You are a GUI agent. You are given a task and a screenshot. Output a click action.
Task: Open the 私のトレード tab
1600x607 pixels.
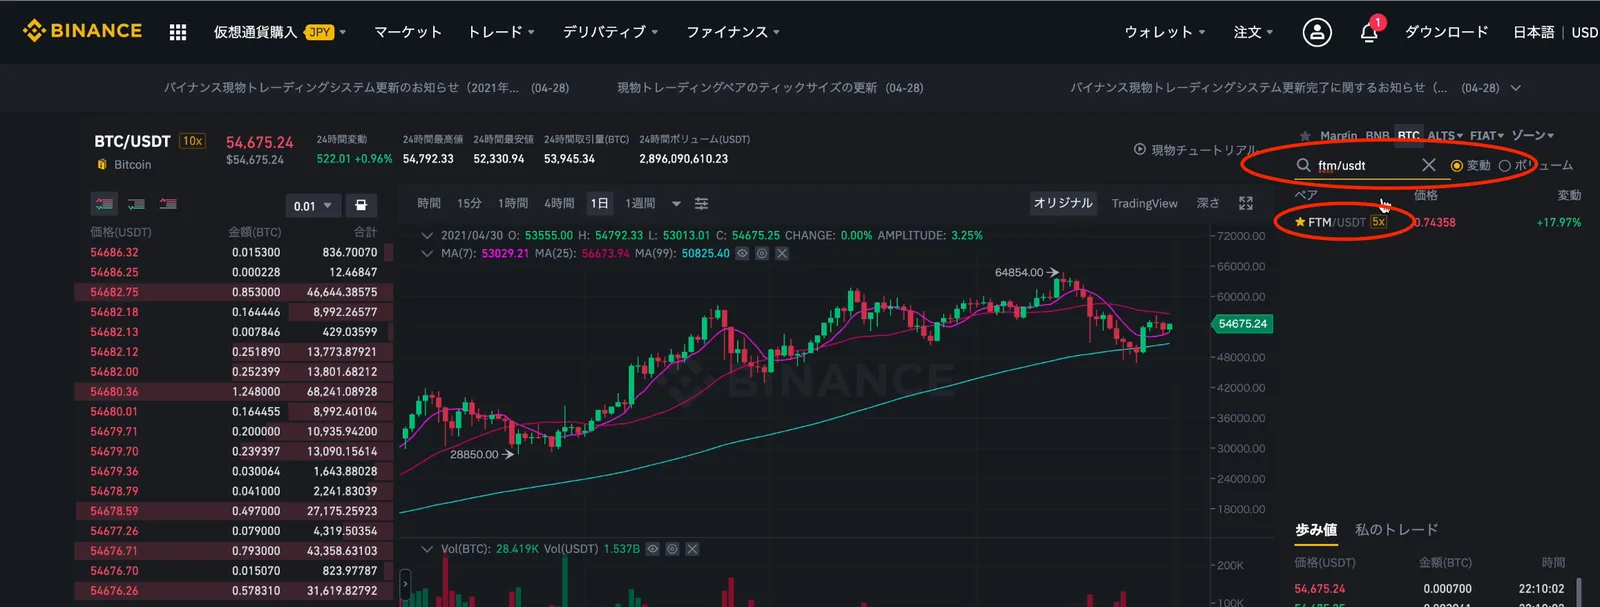[x=1396, y=530]
